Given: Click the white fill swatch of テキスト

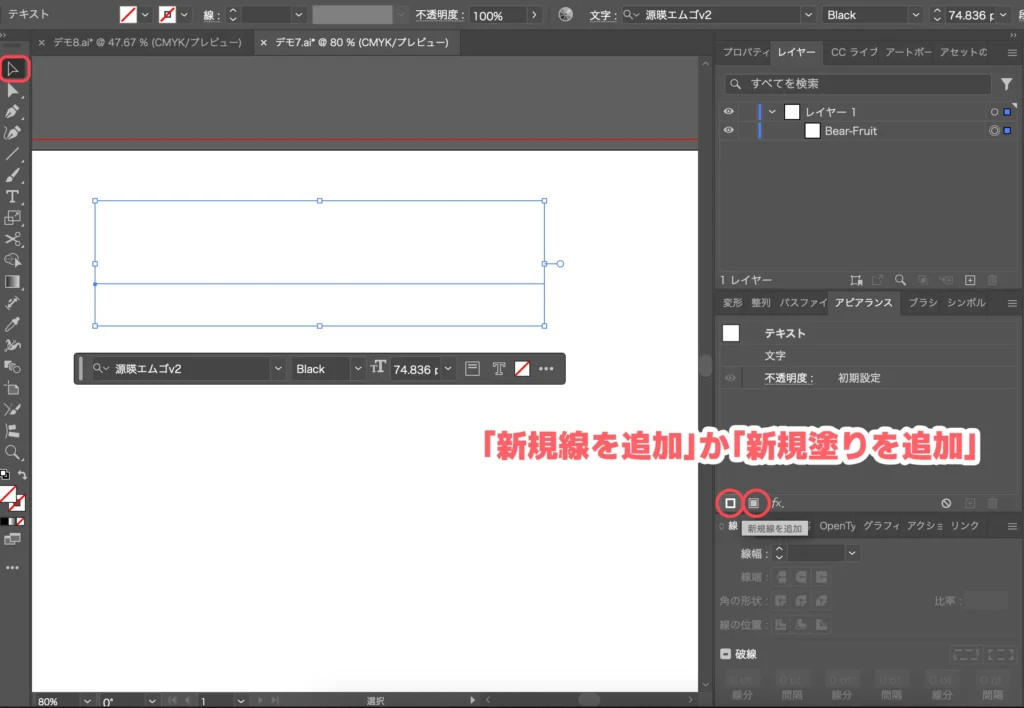Looking at the screenshot, I should (x=729, y=333).
